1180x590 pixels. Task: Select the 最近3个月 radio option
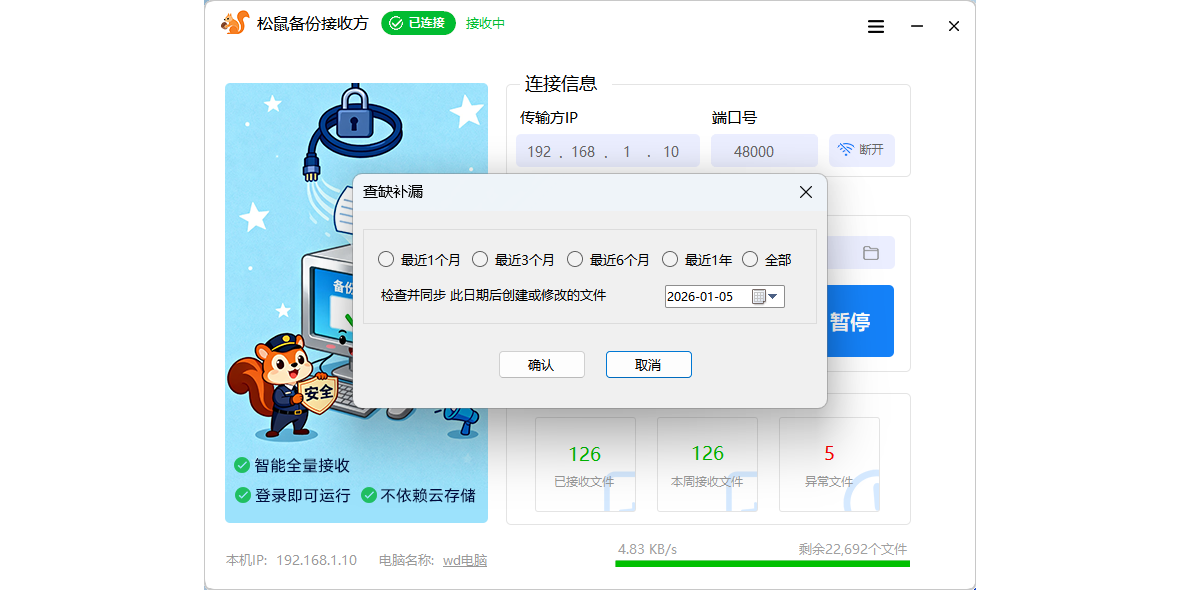pyautogui.click(x=480, y=260)
